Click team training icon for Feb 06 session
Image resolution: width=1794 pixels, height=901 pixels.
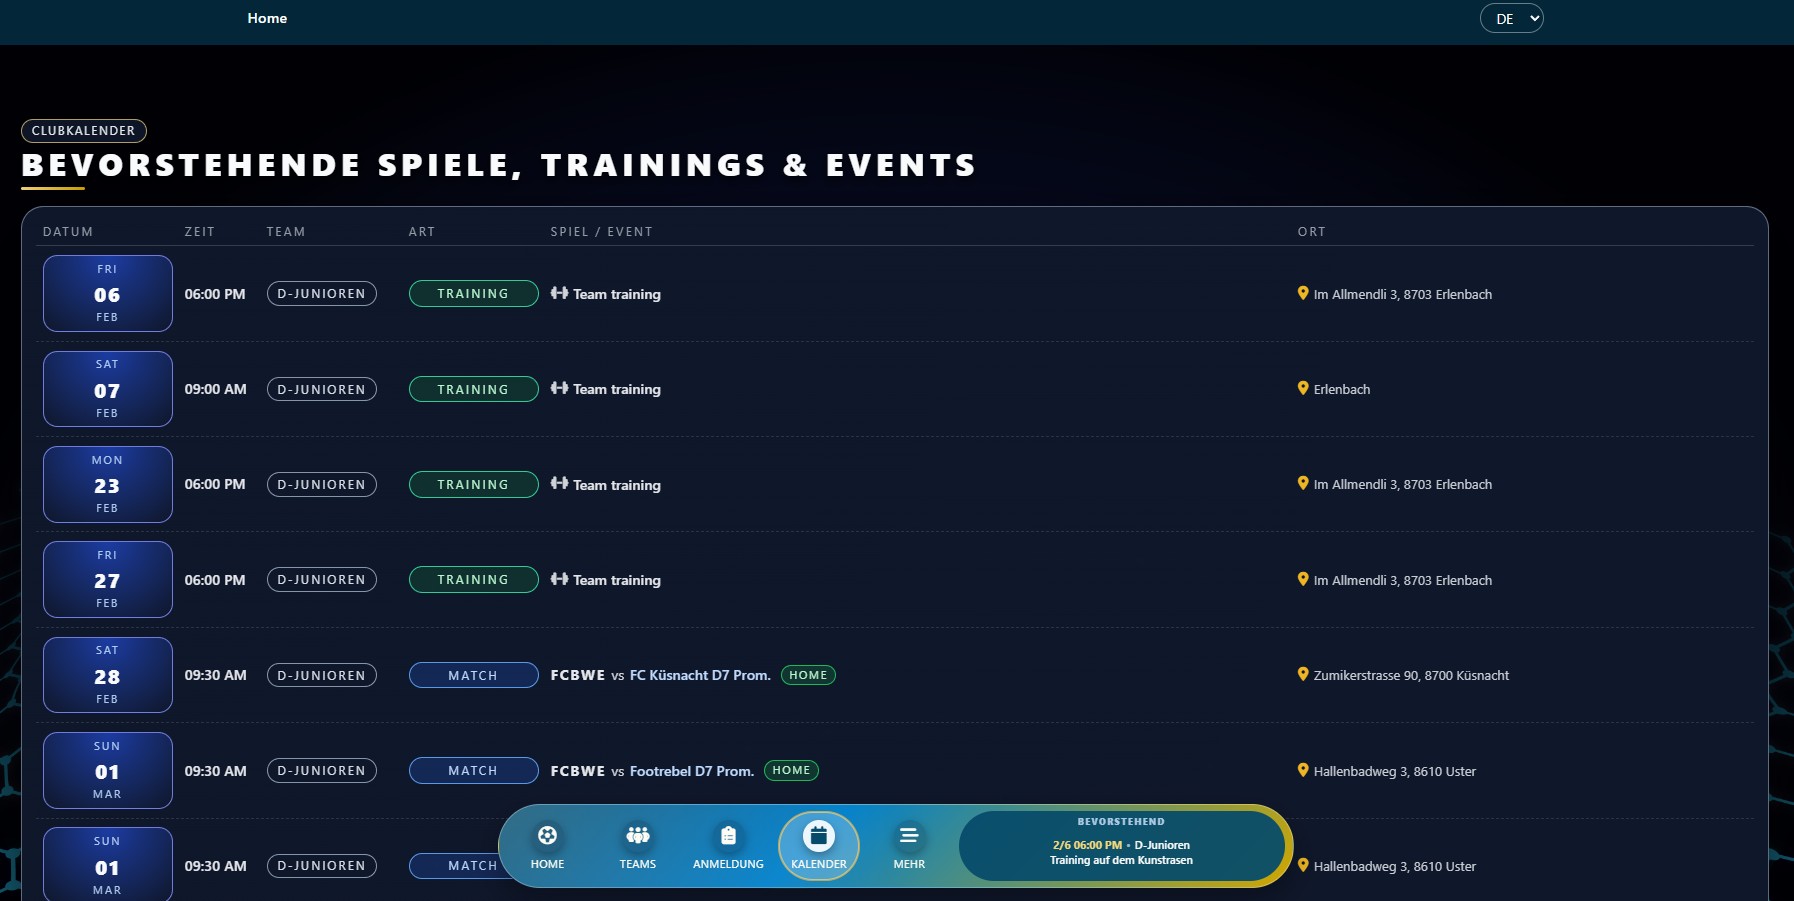click(558, 294)
